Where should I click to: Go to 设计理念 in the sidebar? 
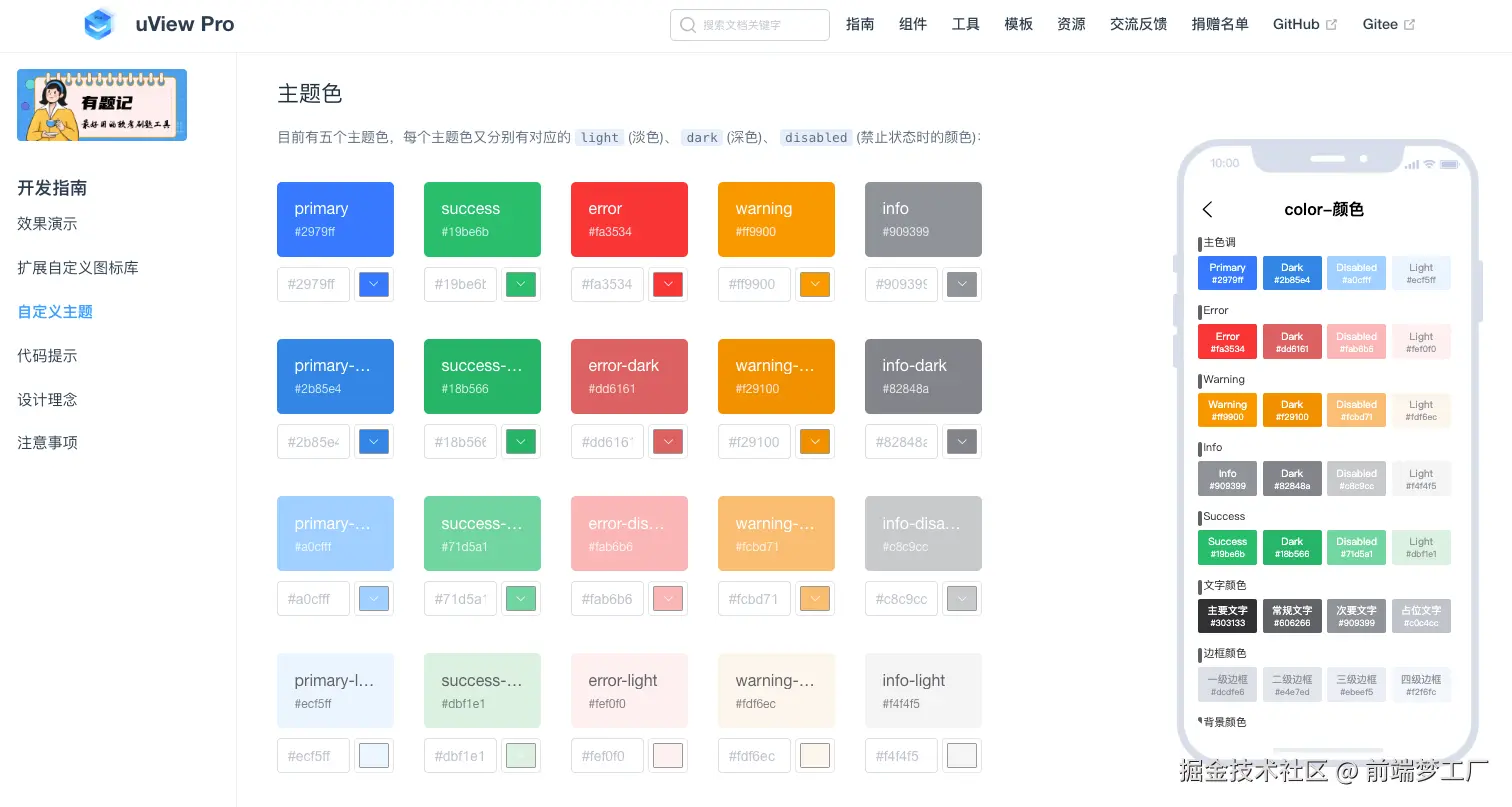click(x=47, y=400)
